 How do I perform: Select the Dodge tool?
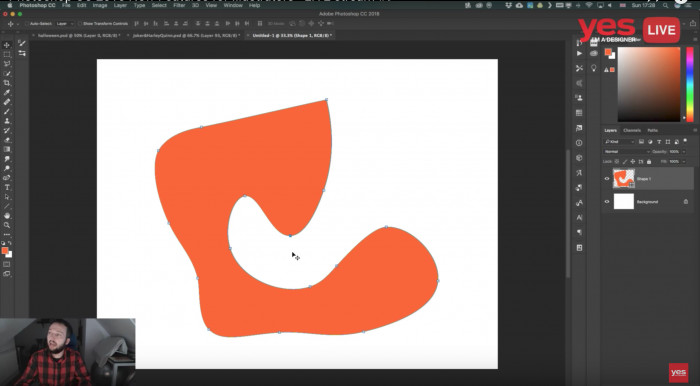coord(7,168)
